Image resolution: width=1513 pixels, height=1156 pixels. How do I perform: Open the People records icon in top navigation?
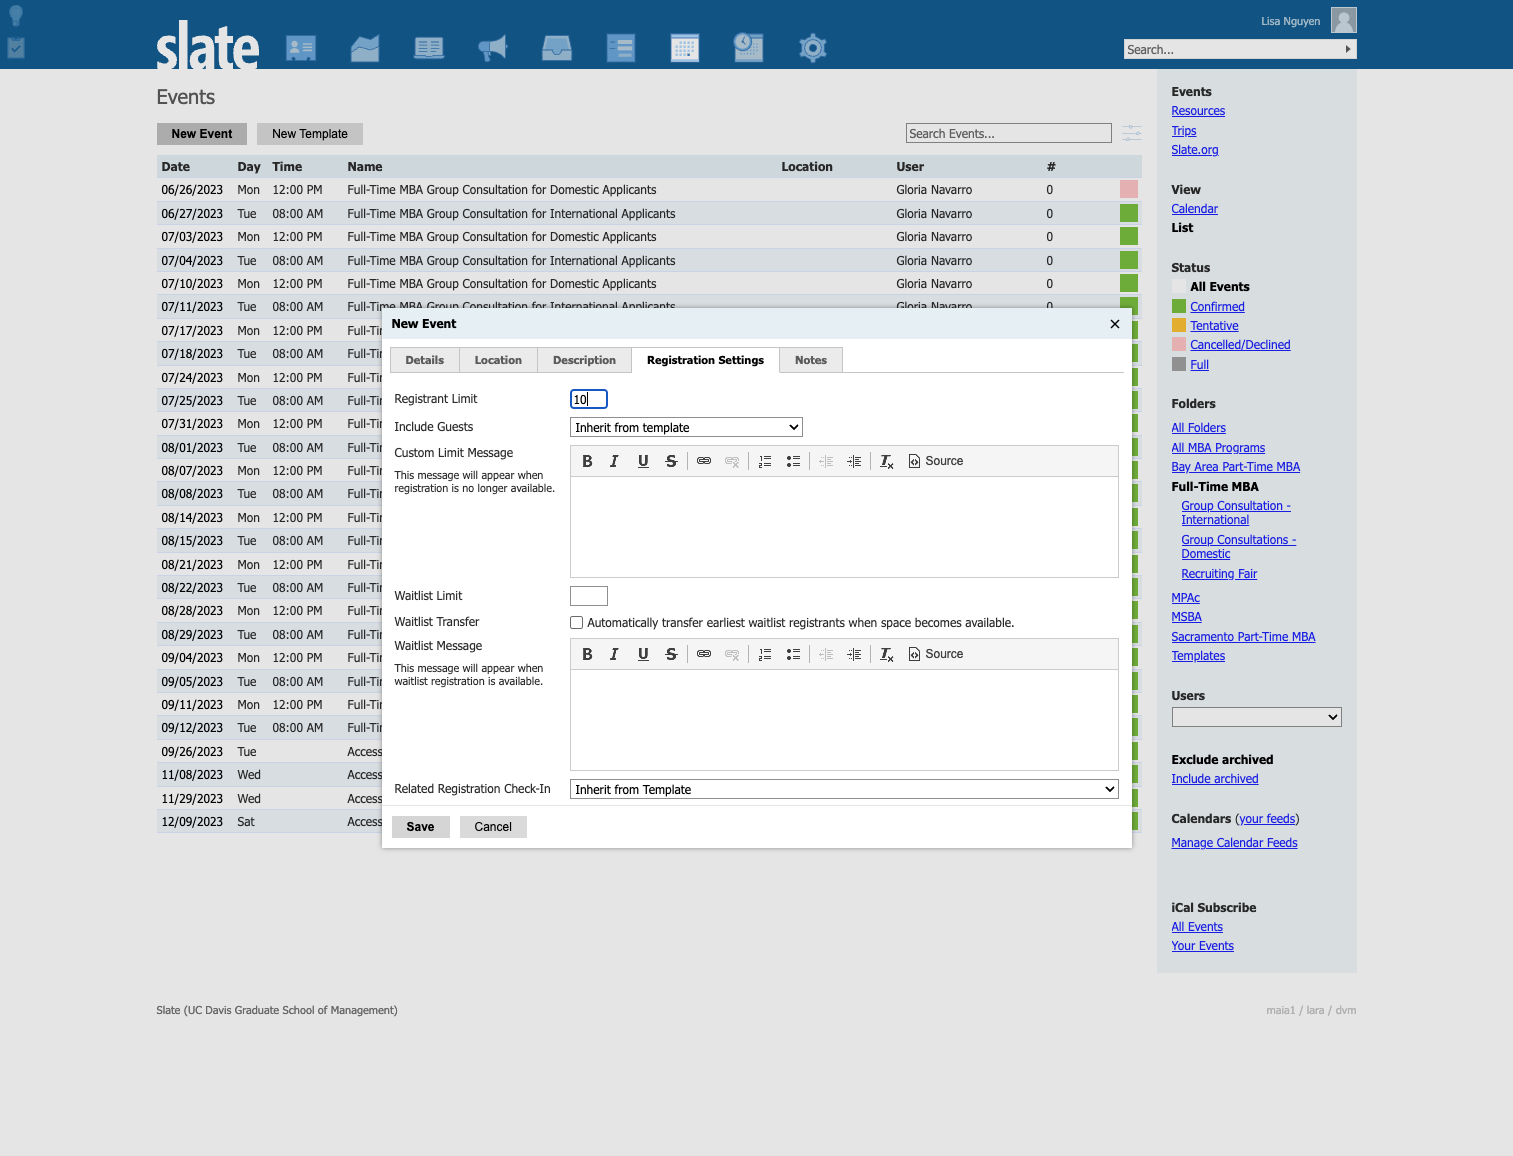pos(301,48)
